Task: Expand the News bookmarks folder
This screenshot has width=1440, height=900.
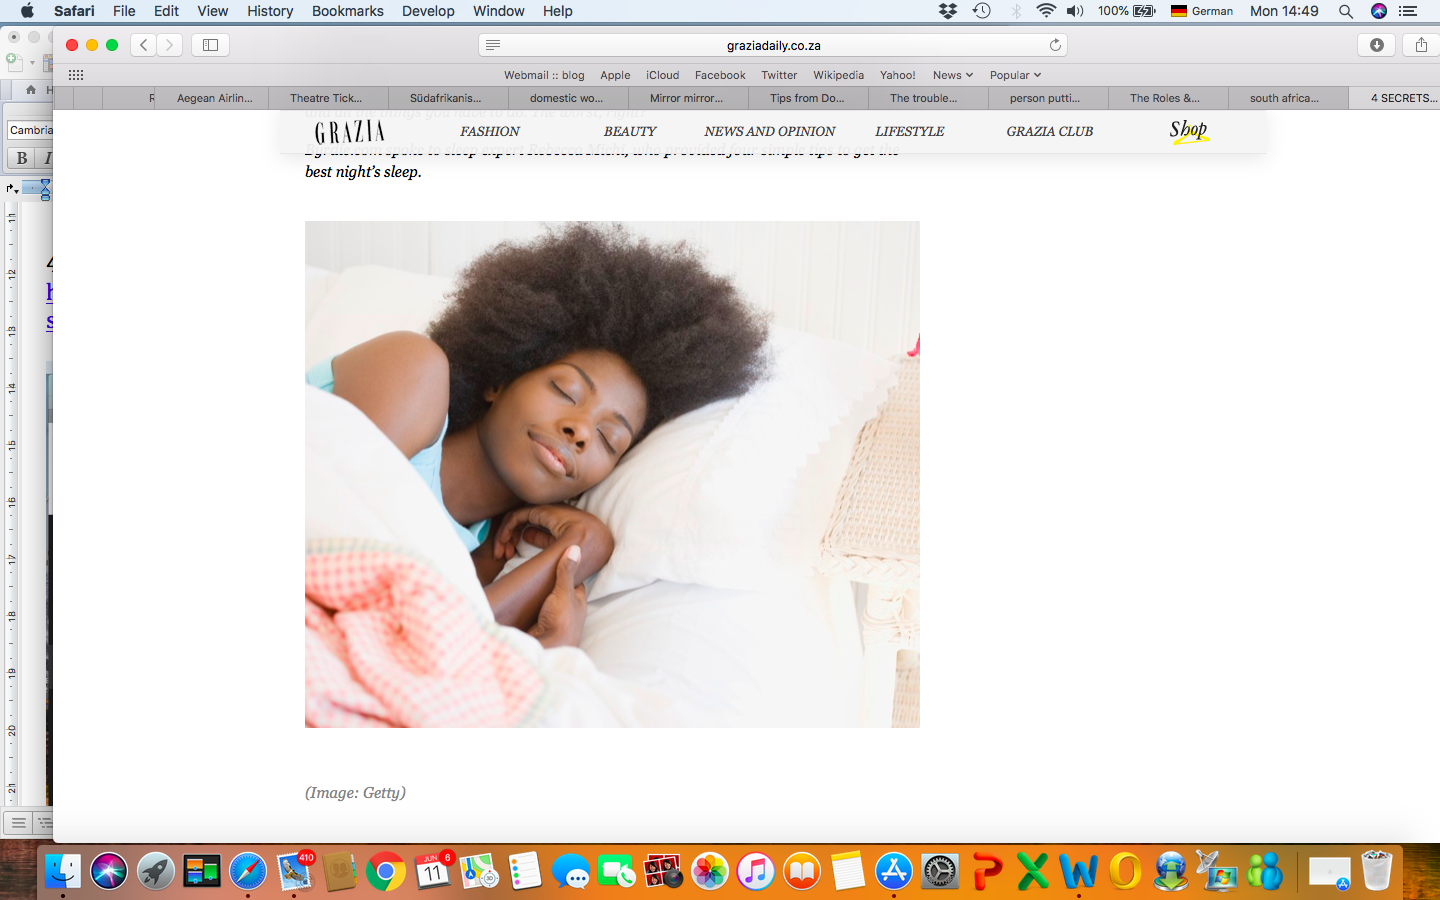Action: (x=952, y=75)
